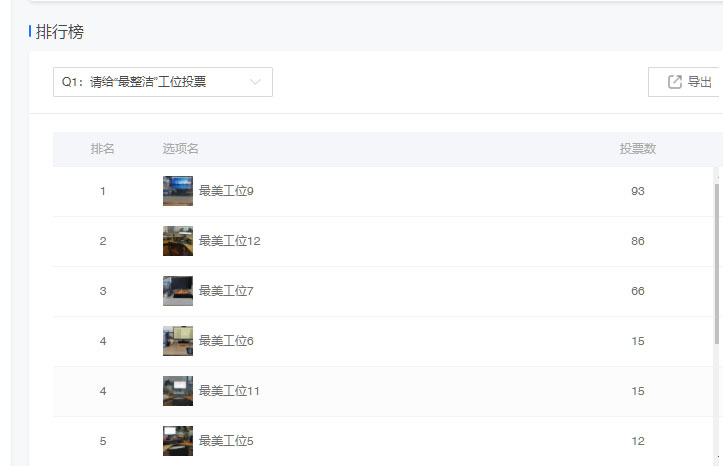Image resolution: width=723 pixels, height=466 pixels.
Task: Open the thumbnail image for 最美工位12
Action: 178,241
